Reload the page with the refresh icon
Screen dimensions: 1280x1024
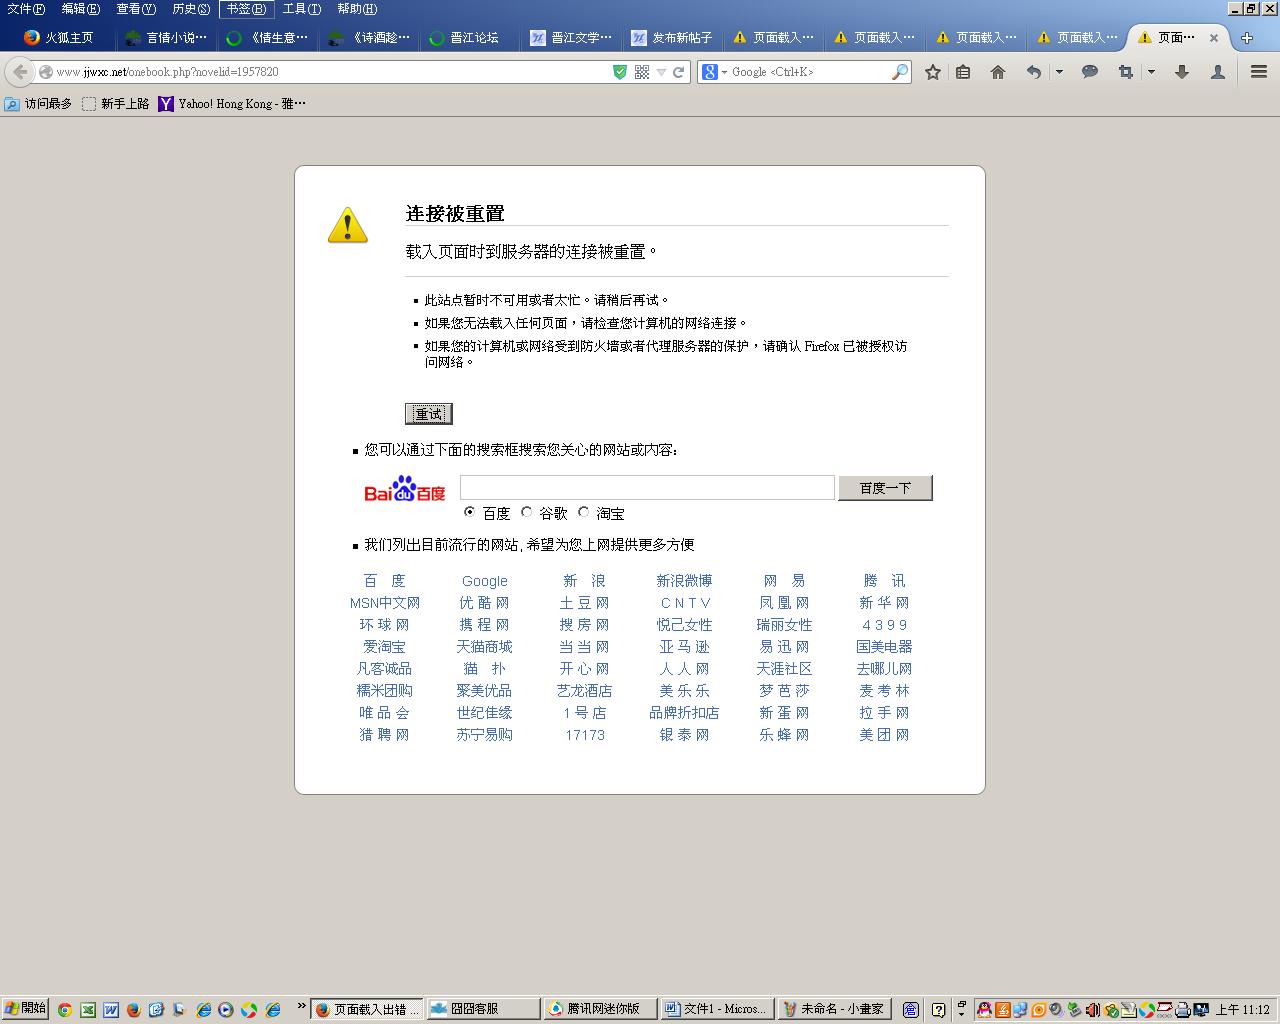678,72
